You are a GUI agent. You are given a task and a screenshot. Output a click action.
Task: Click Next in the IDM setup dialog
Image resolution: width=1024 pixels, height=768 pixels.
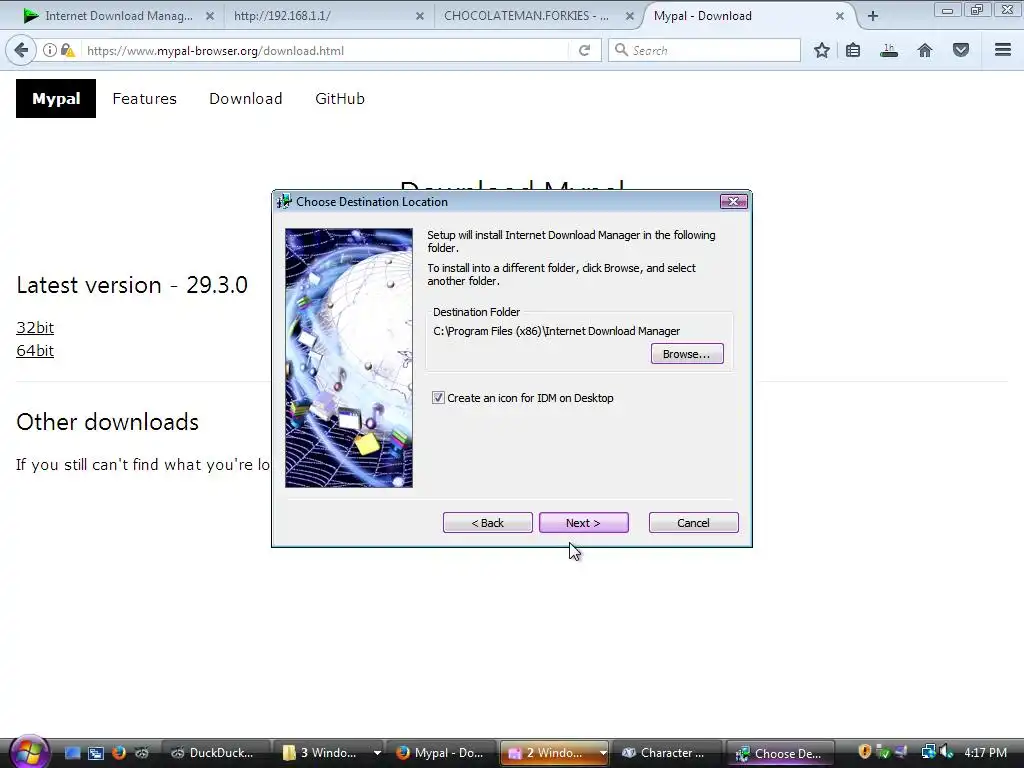coord(584,522)
